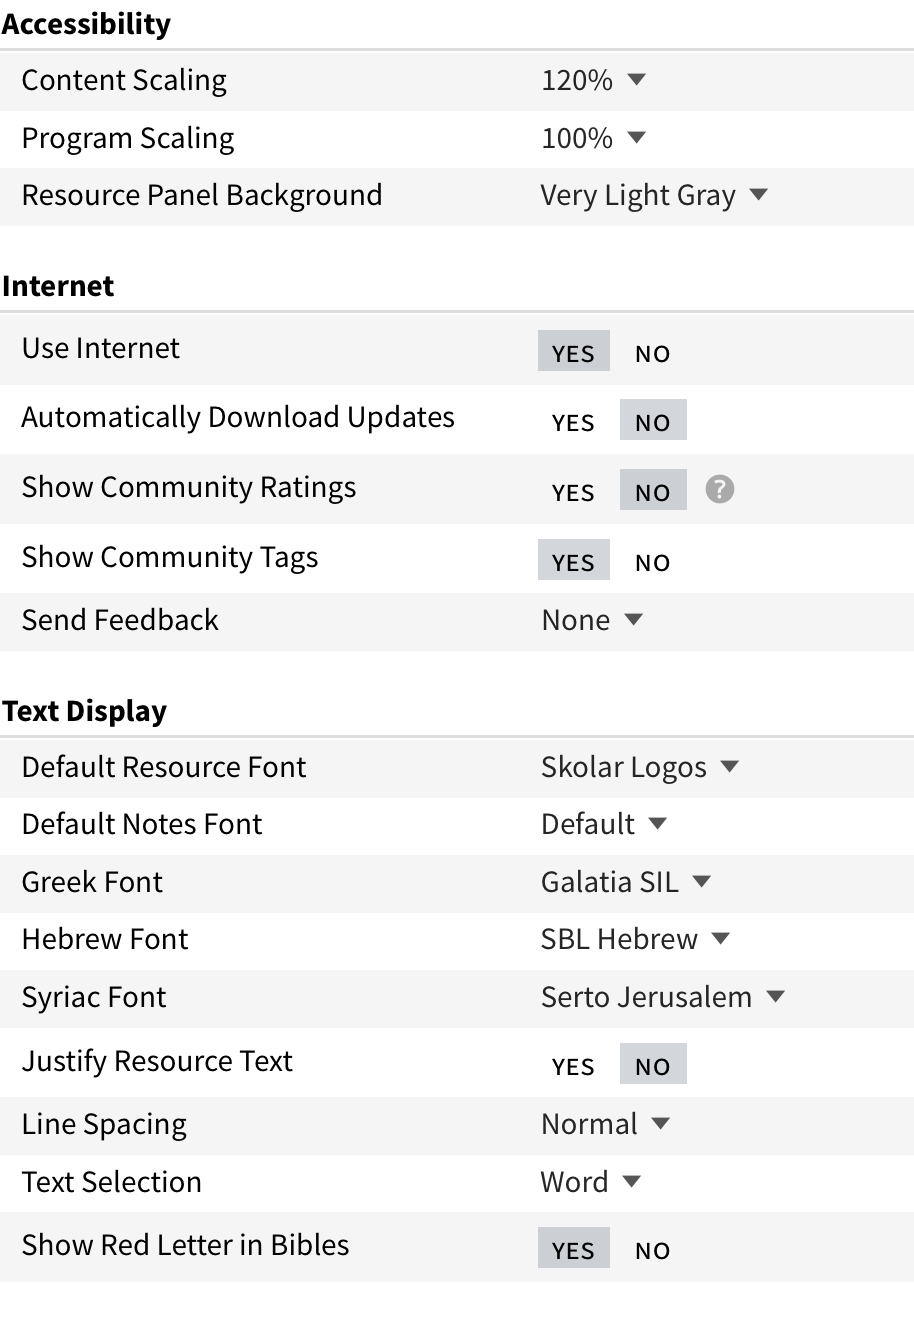Image resolution: width=914 pixels, height=1324 pixels.
Task: Set Use Internet to No
Action: pyautogui.click(x=652, y=353)
